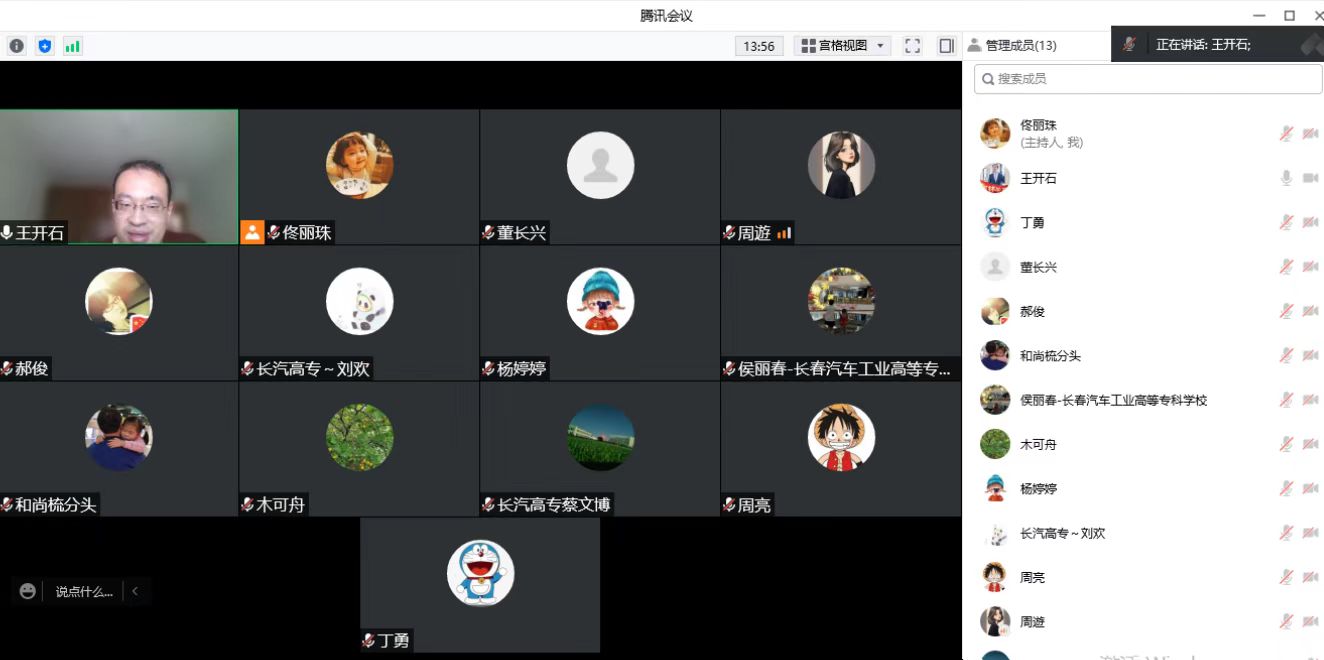Click the orange host badge on 佟丽珠's tile
Screen dimensions: 1324x660
tap(252, 232)
